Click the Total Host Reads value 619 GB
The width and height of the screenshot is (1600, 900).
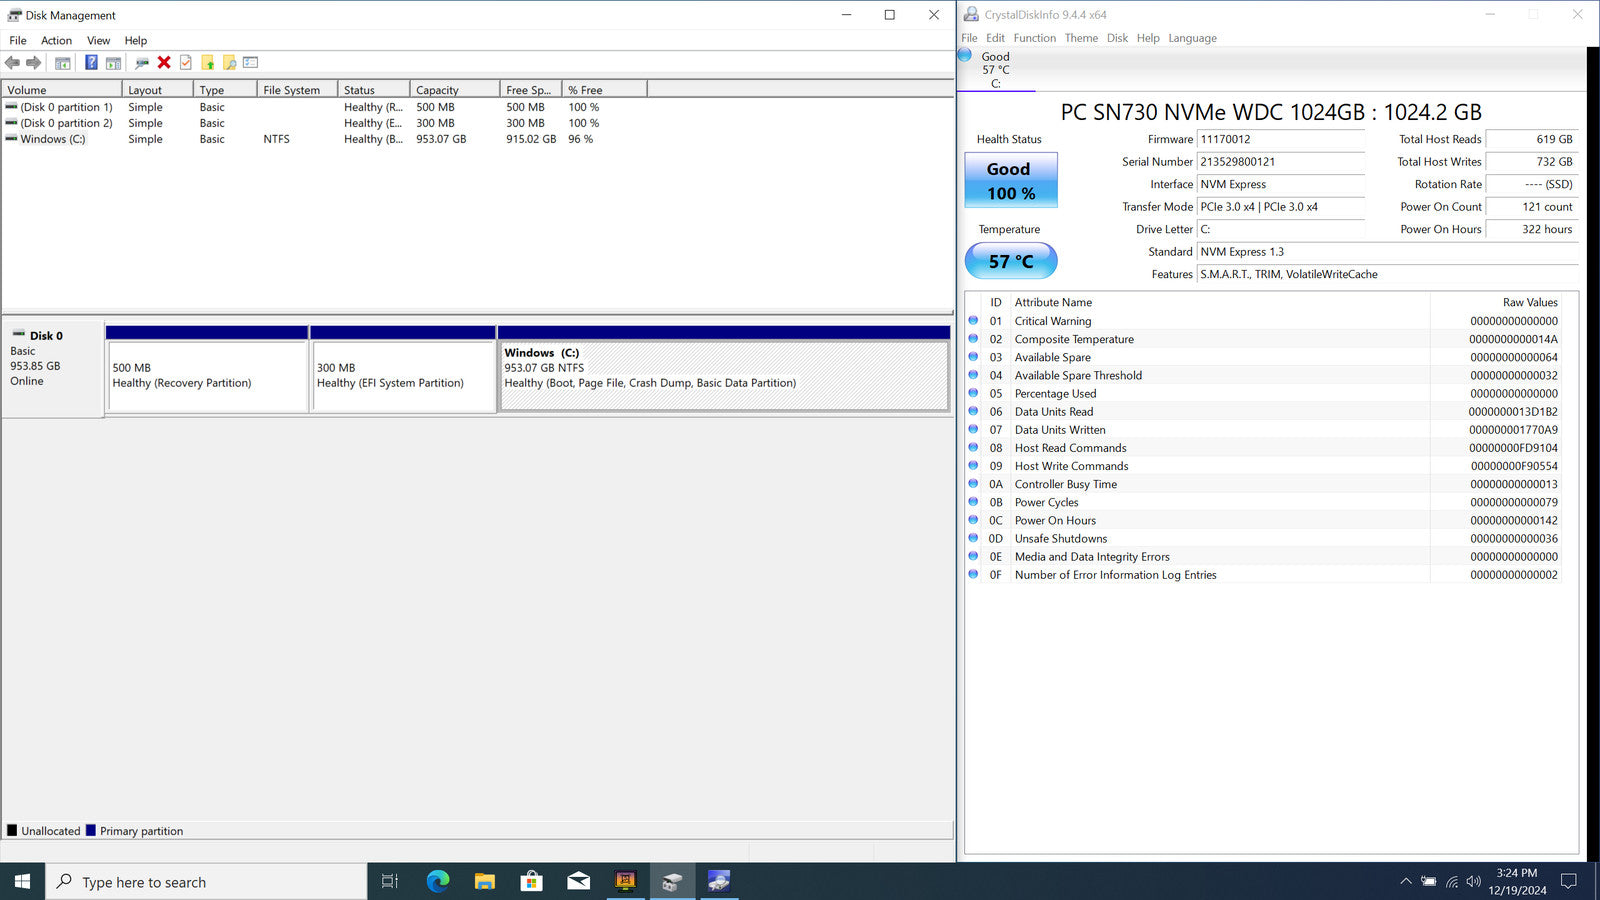[1532, 139]
